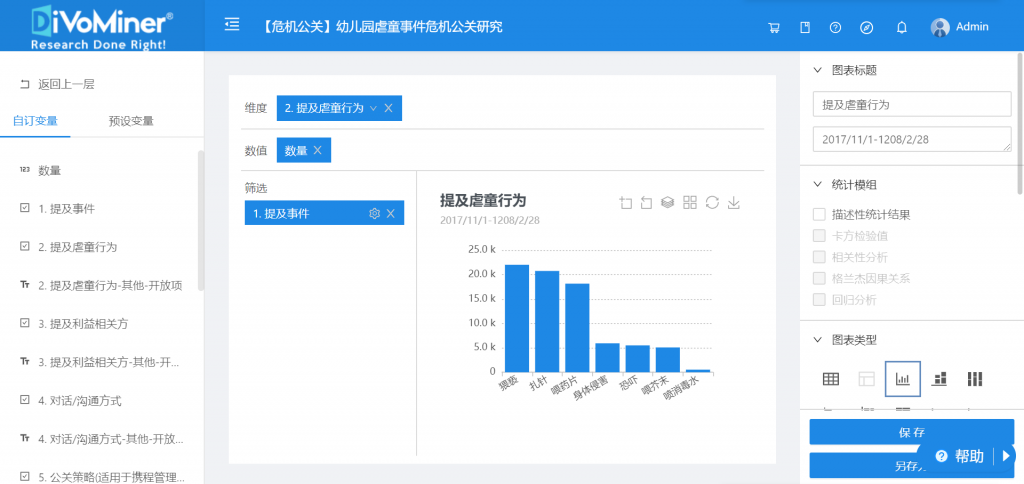The height and width of the screenshot is (484, 1024).
Task: Open settings gear on 提及事件 filter
Action: click(x=374, y=213)
